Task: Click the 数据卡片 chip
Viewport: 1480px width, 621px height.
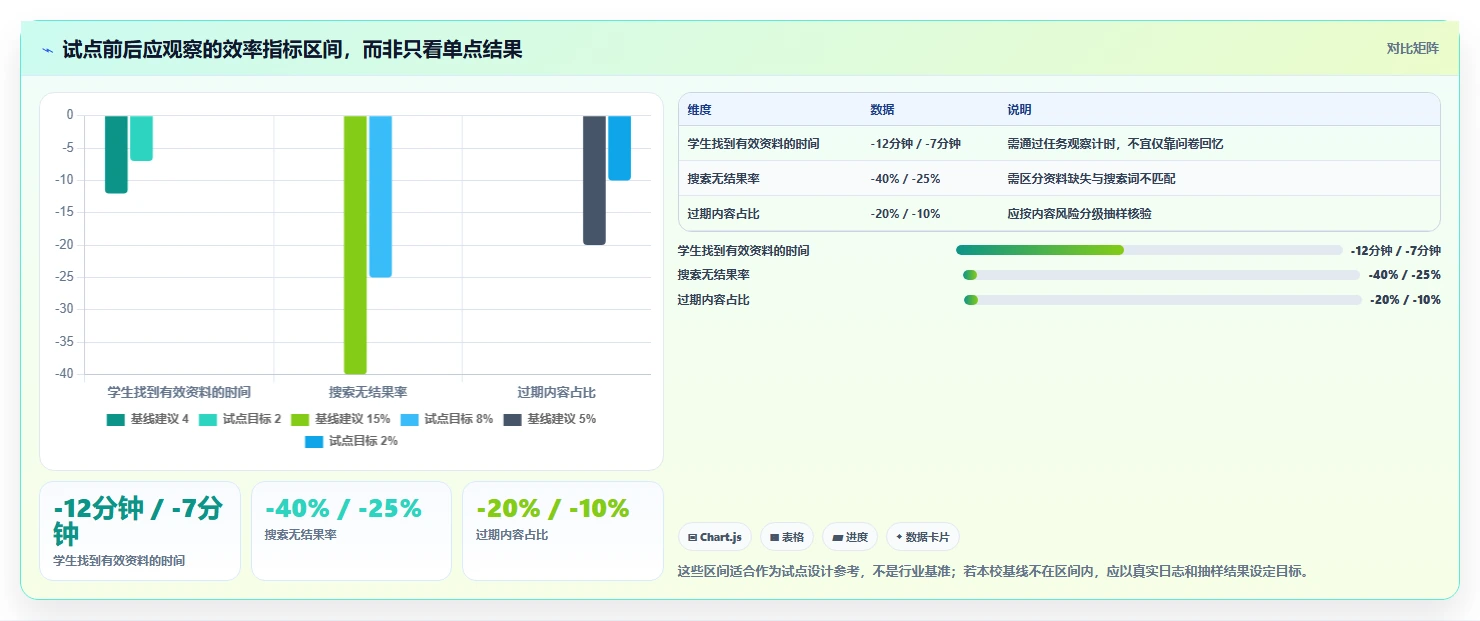Action: pos(923,537)
